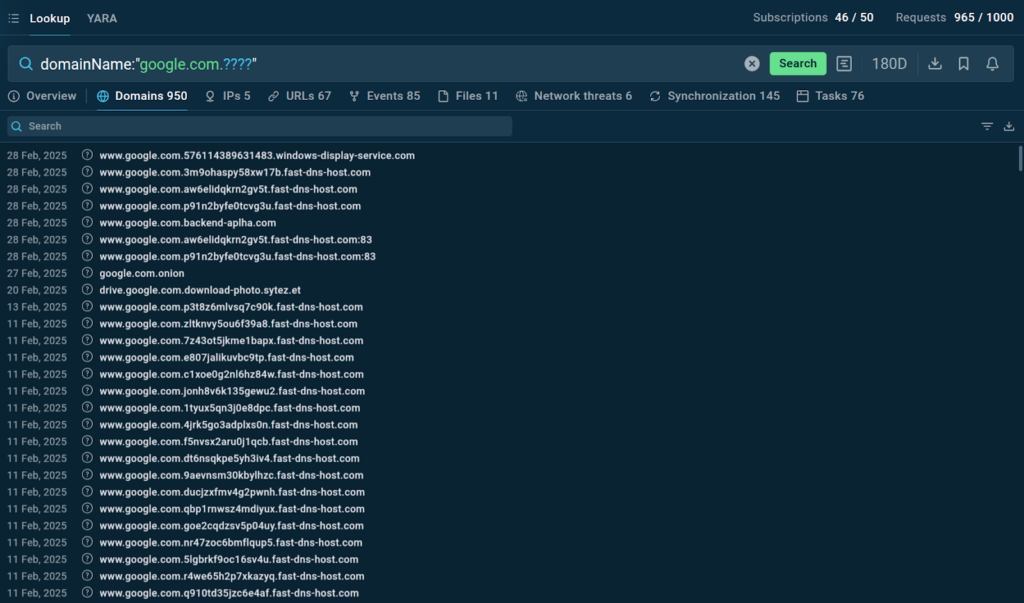Open the 180D time range selector
This screenshot has height=603, width=1024.
[889, 64]
